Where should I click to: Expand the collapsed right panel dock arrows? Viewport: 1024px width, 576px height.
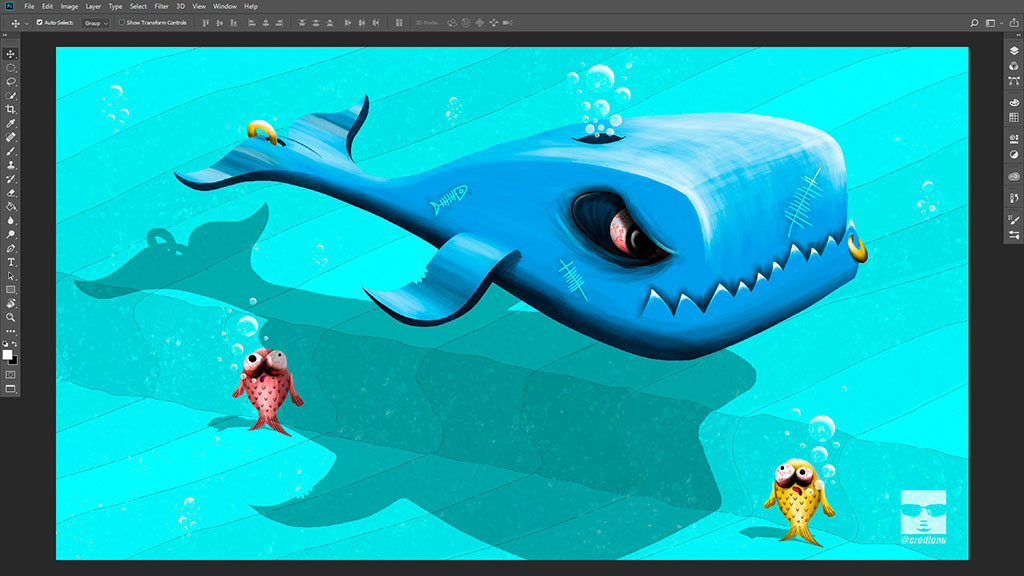[1019, 35]
